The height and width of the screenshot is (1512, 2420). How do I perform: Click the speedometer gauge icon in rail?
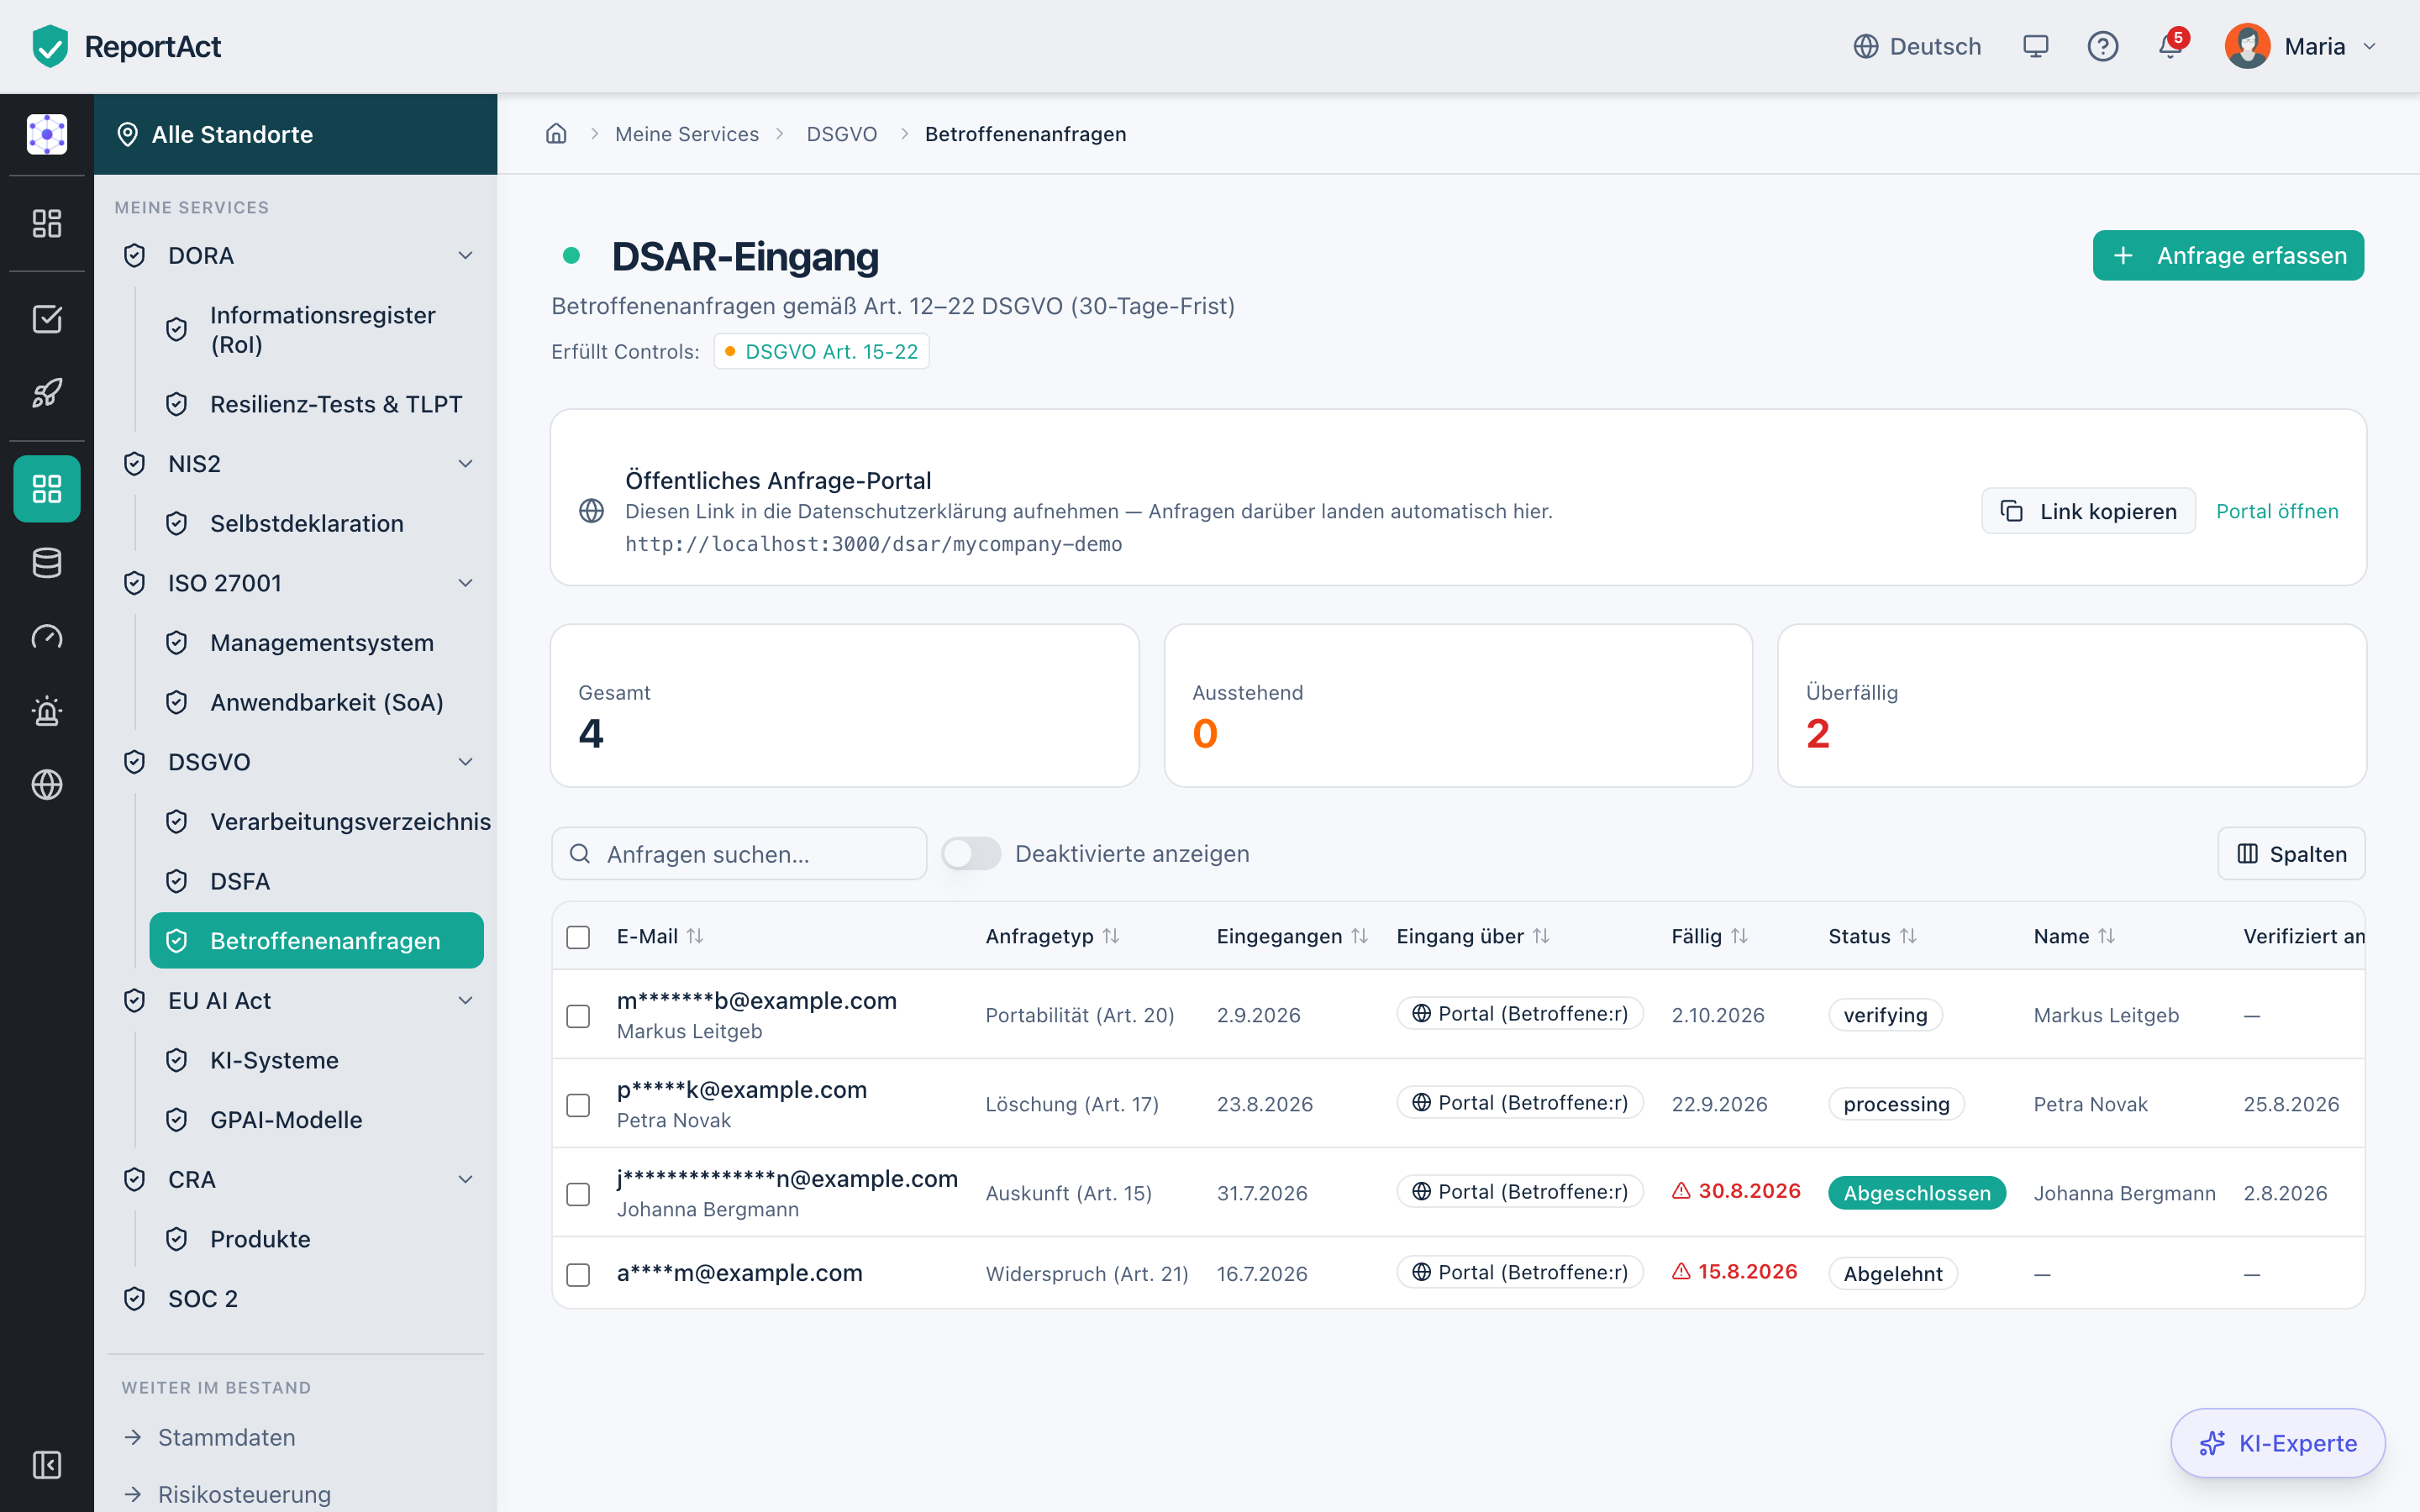click(47, 637)
